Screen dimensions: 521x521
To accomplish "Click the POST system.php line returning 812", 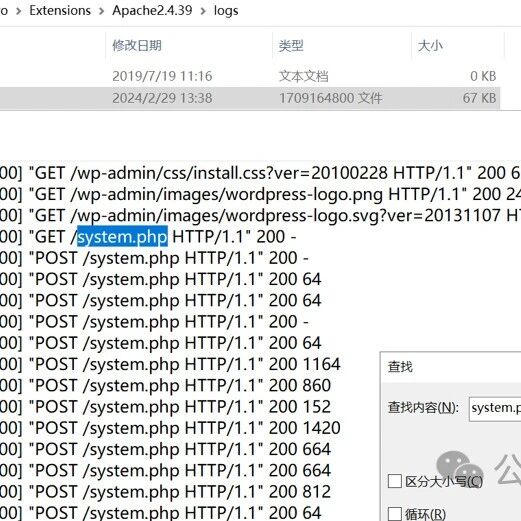I will (x=165, y=492).
